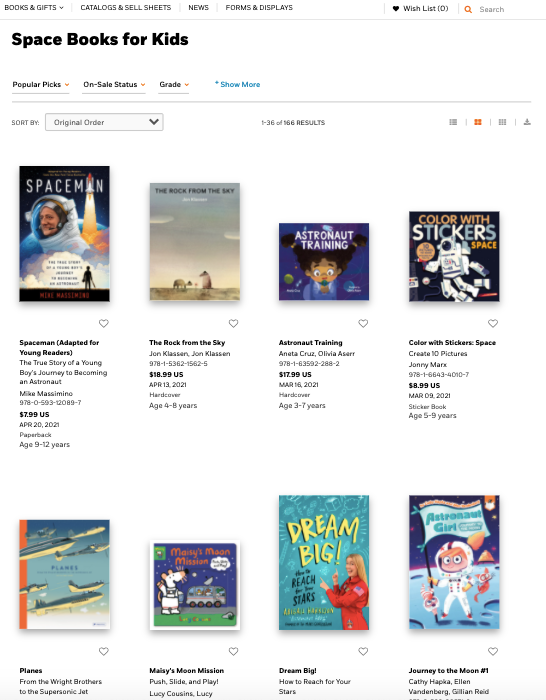Toggle wishlist heart for Spaceman book
This screenshot has height=700, width=546.
(x=104, y=323)
